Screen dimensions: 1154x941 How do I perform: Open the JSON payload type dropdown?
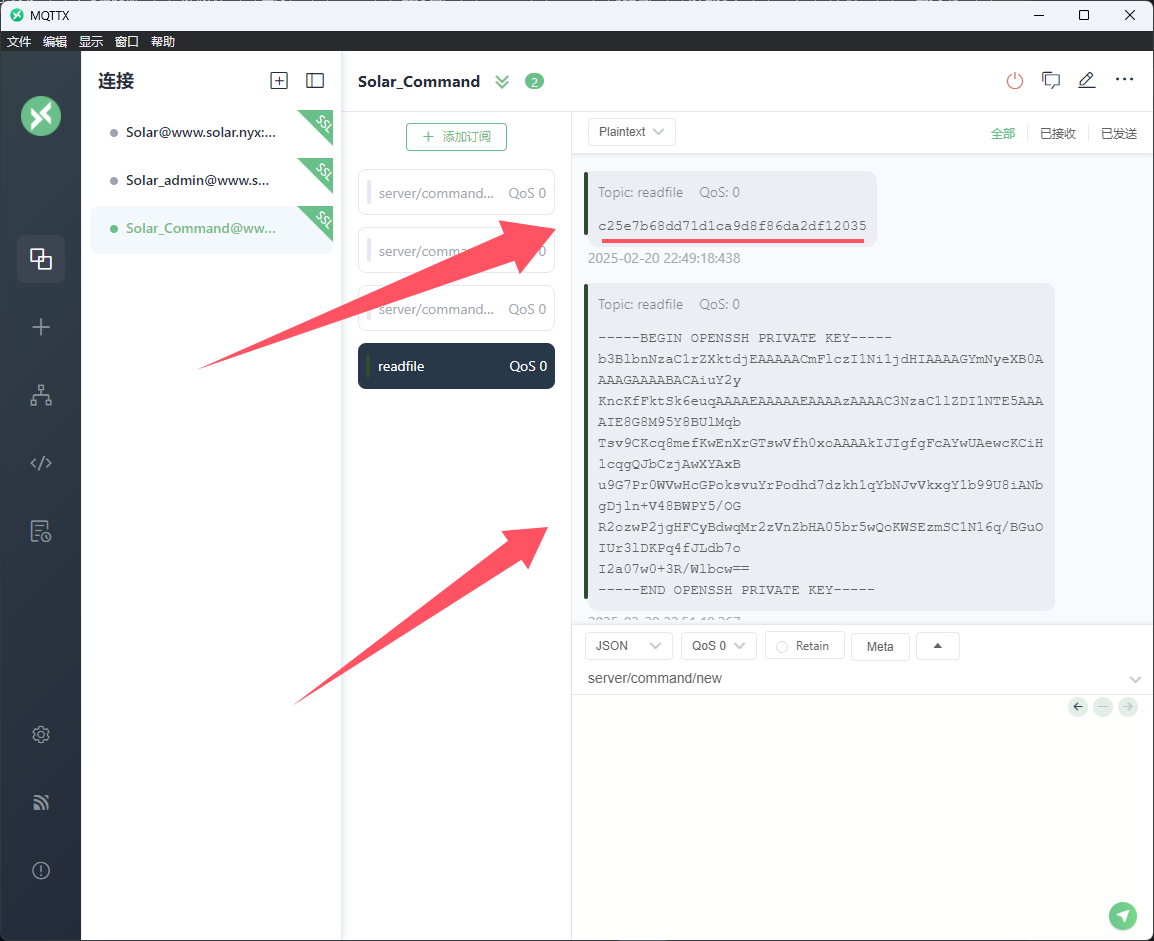point(628,646)
